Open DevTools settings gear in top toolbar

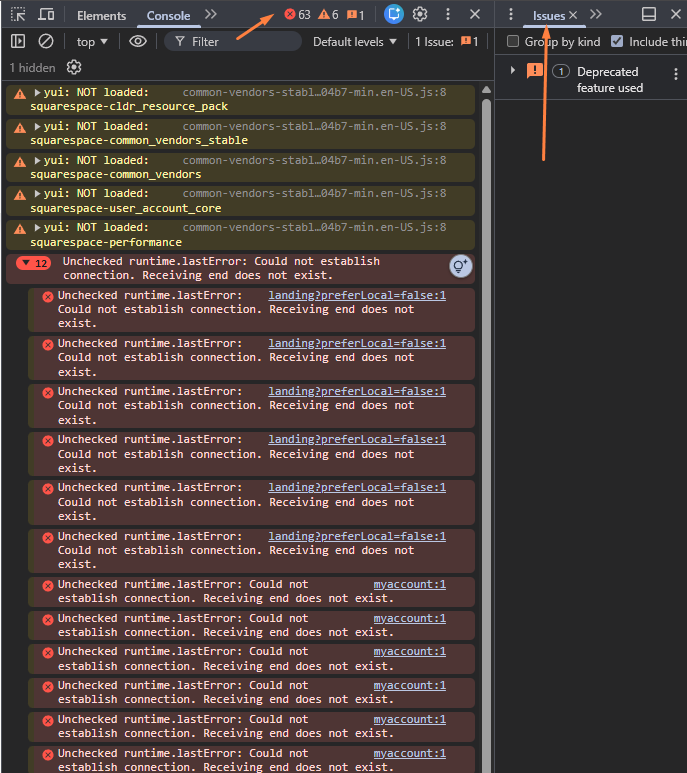click(x=420, y=15)
